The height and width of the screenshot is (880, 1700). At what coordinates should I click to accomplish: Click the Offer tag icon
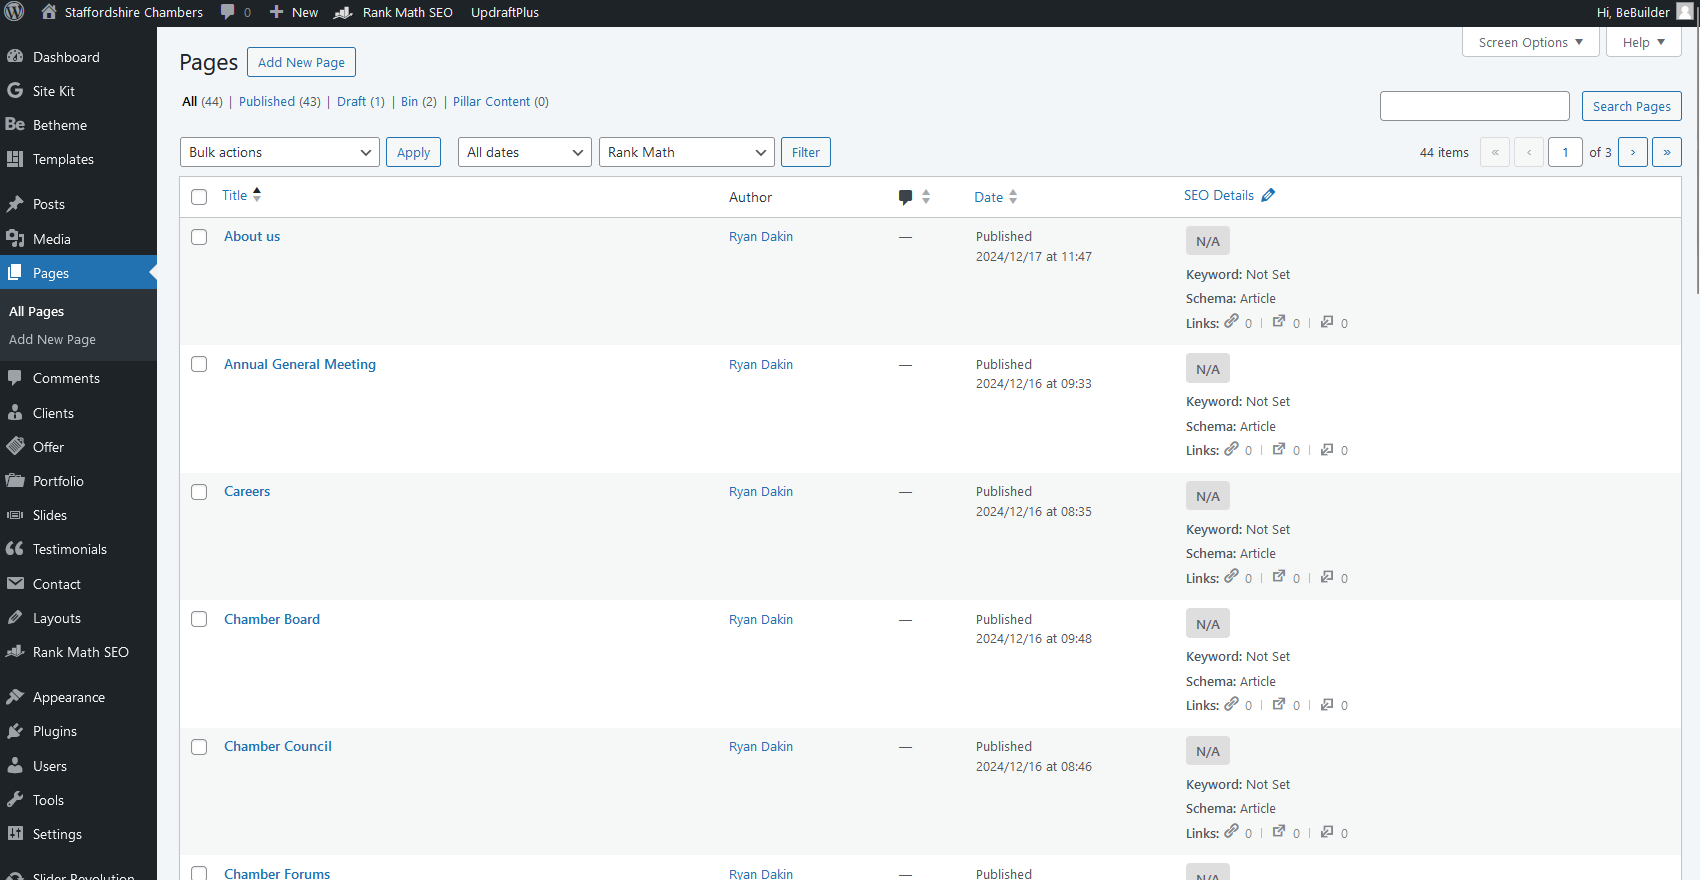coord(15,447)
